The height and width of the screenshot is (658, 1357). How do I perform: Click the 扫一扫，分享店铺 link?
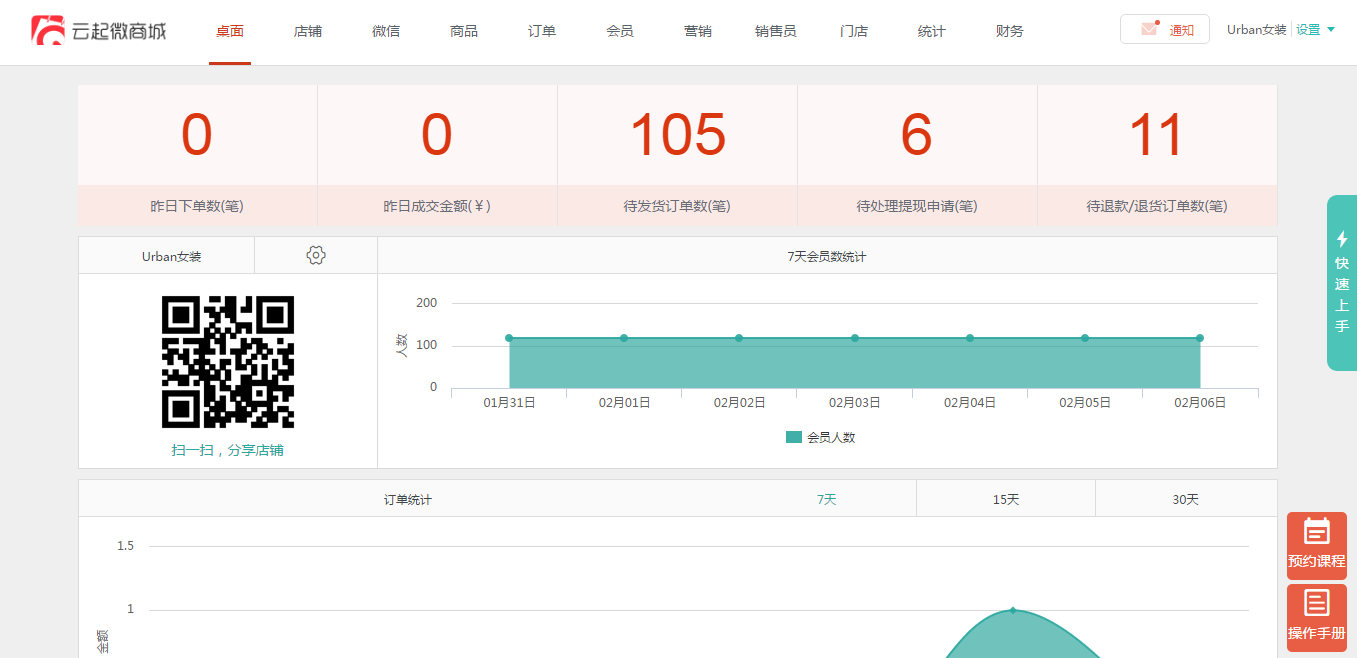[228, 450]
